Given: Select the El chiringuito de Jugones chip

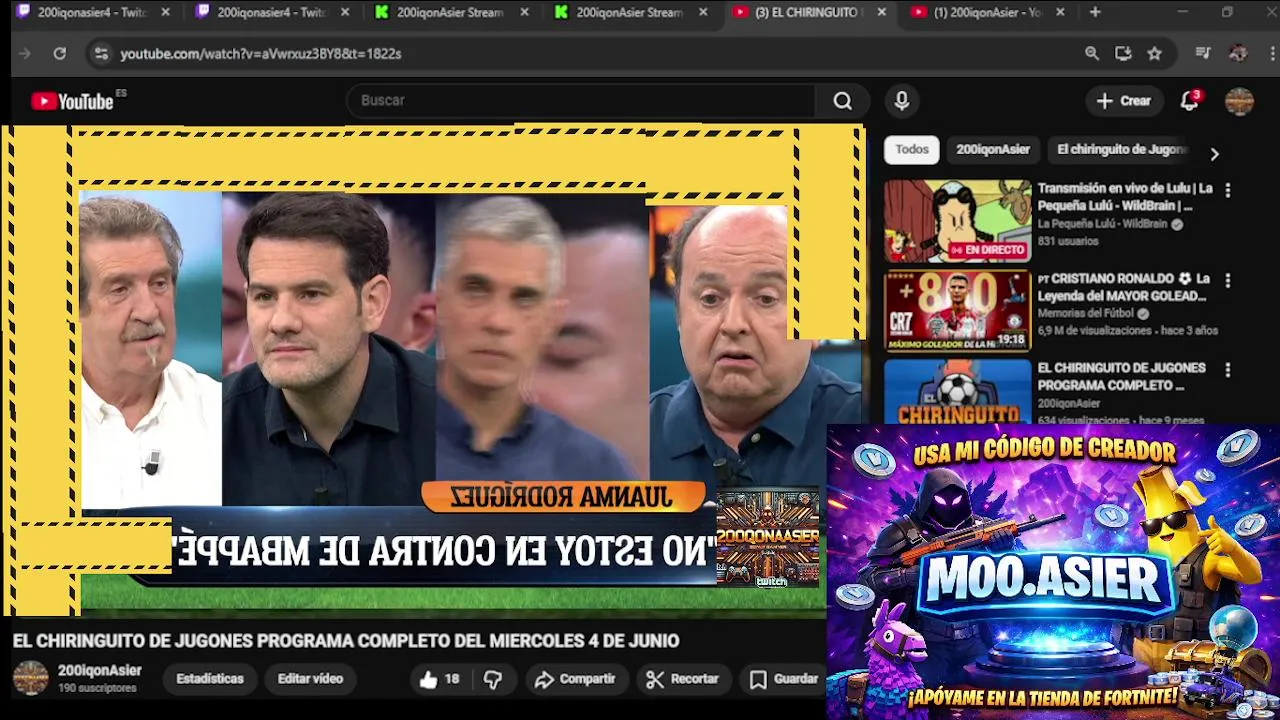Looking at the screenshot, I should [1122, 150].
